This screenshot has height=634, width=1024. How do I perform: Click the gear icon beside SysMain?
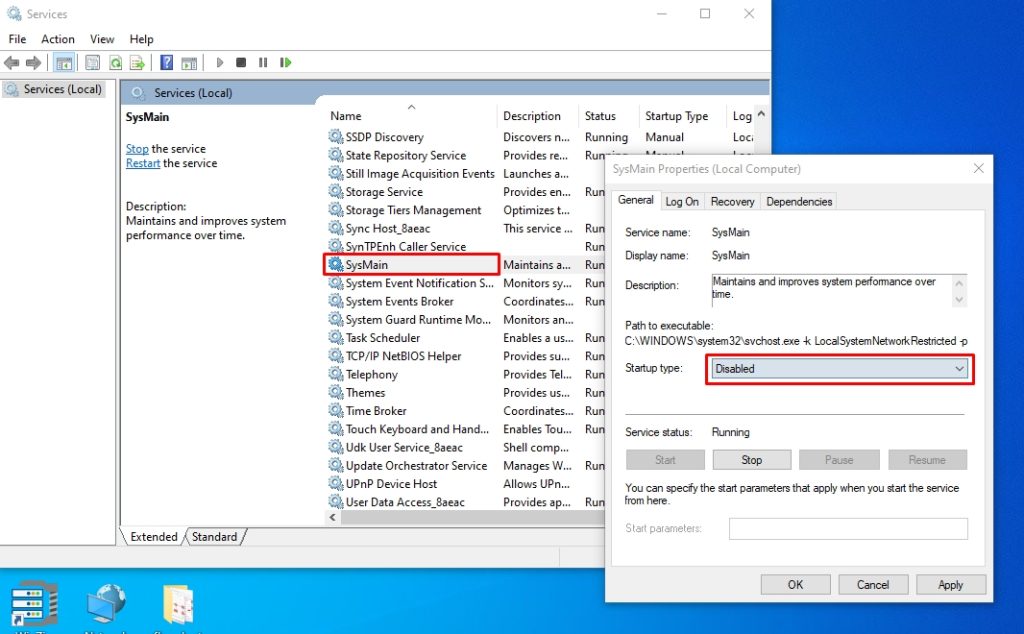[336, 264]
